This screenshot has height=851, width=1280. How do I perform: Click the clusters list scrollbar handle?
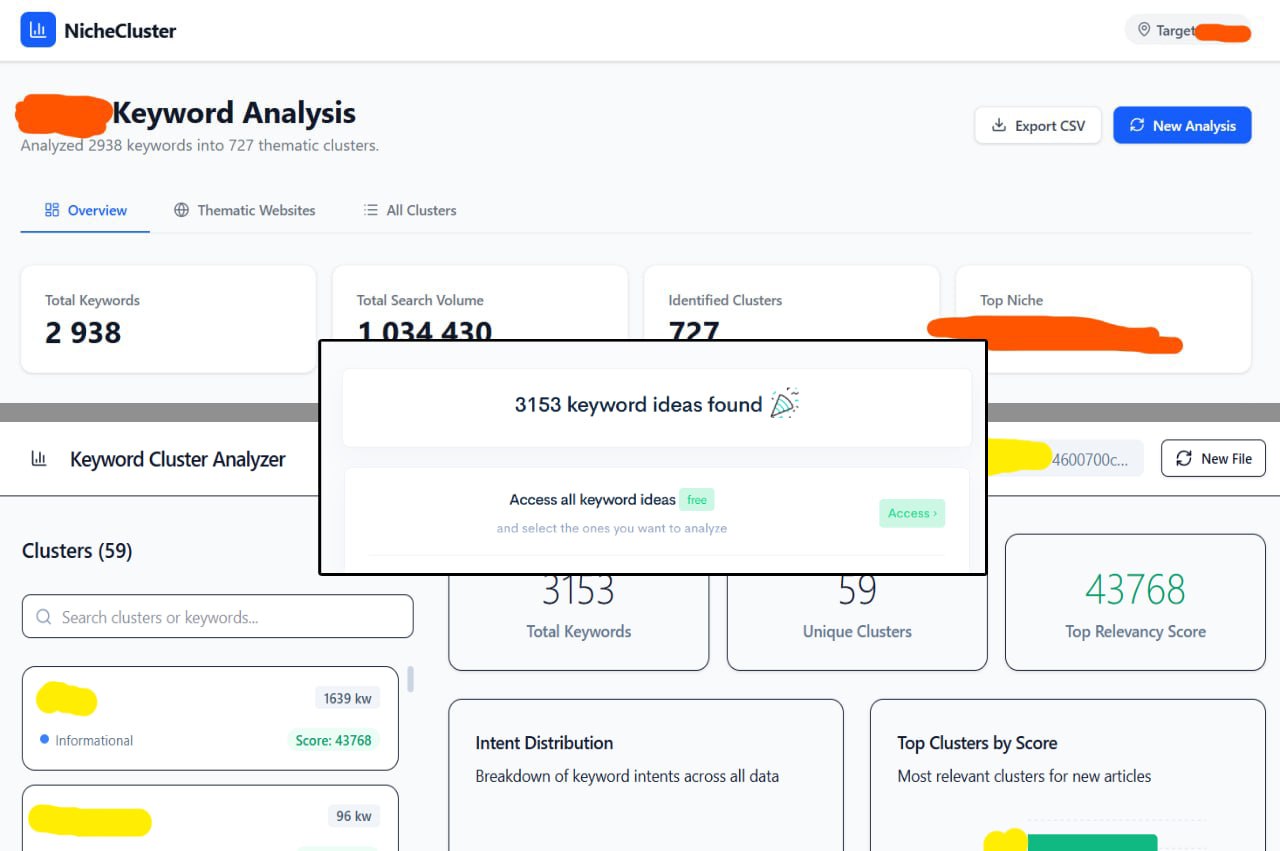coord(410,679)
